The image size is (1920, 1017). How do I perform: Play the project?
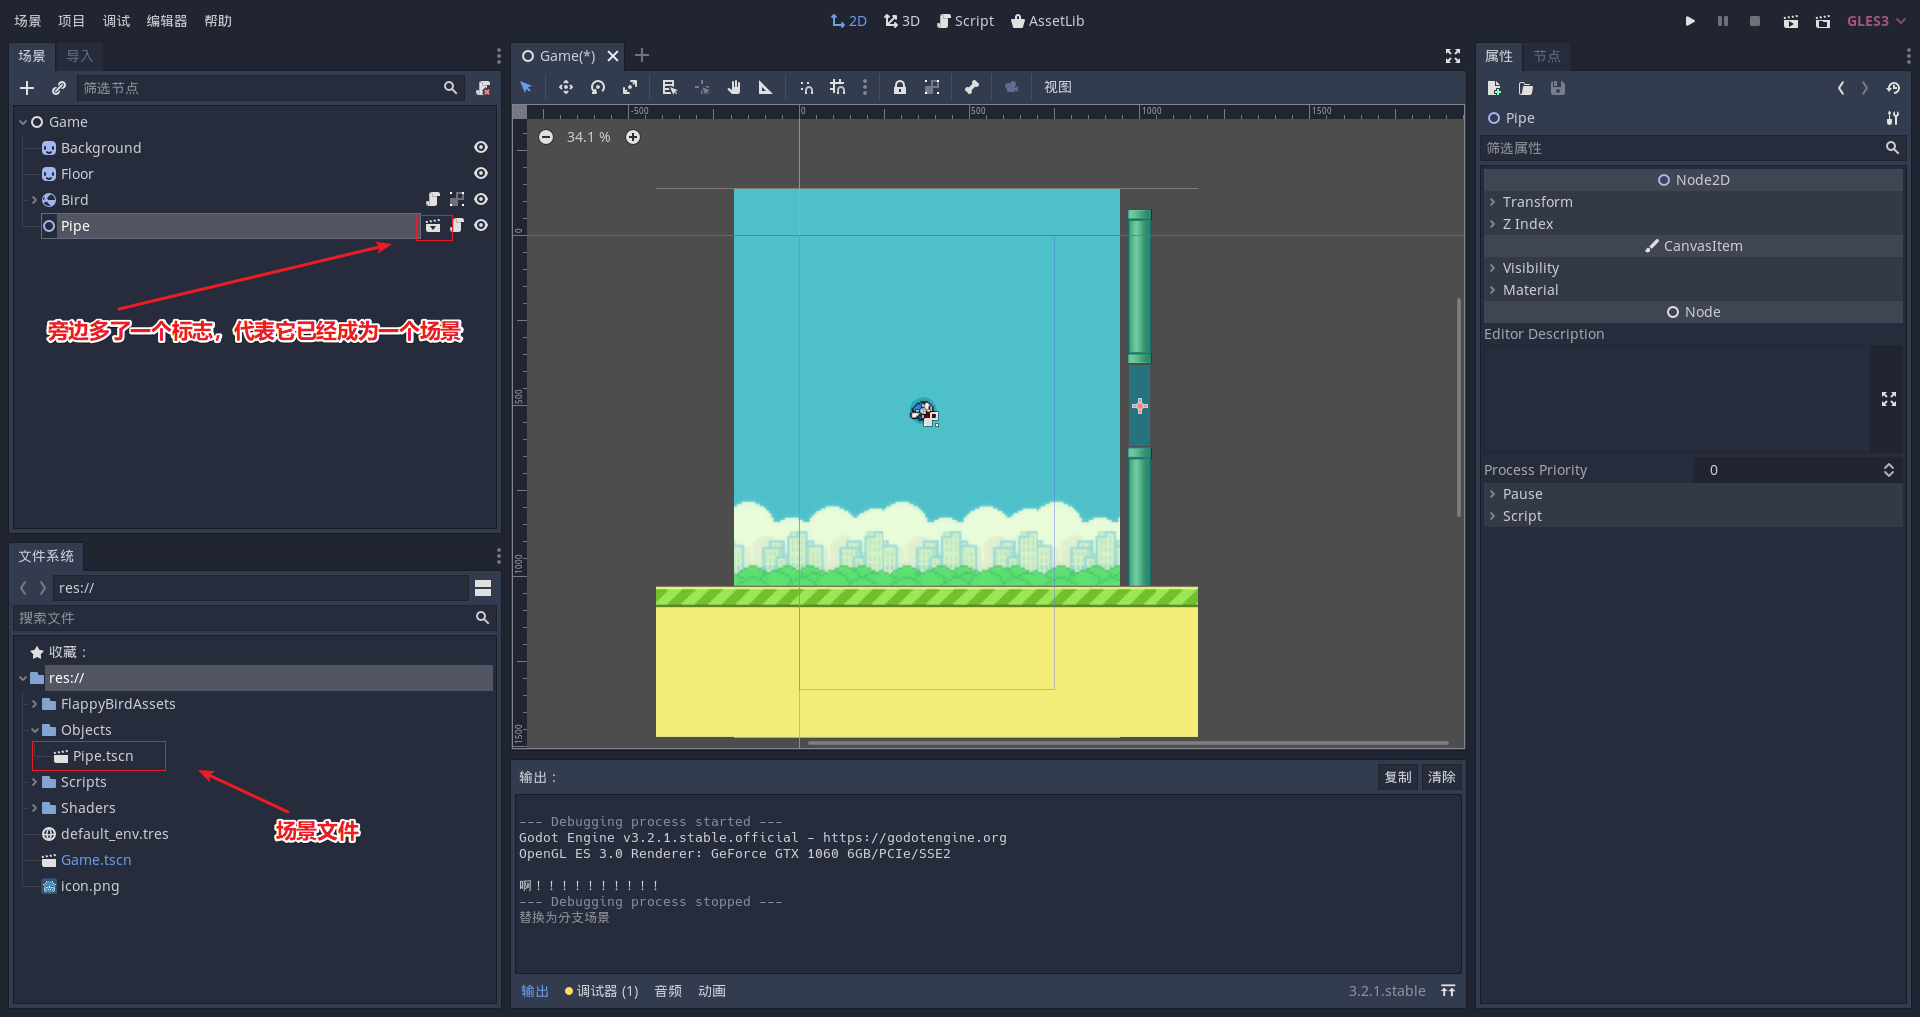coord(1690,21)
